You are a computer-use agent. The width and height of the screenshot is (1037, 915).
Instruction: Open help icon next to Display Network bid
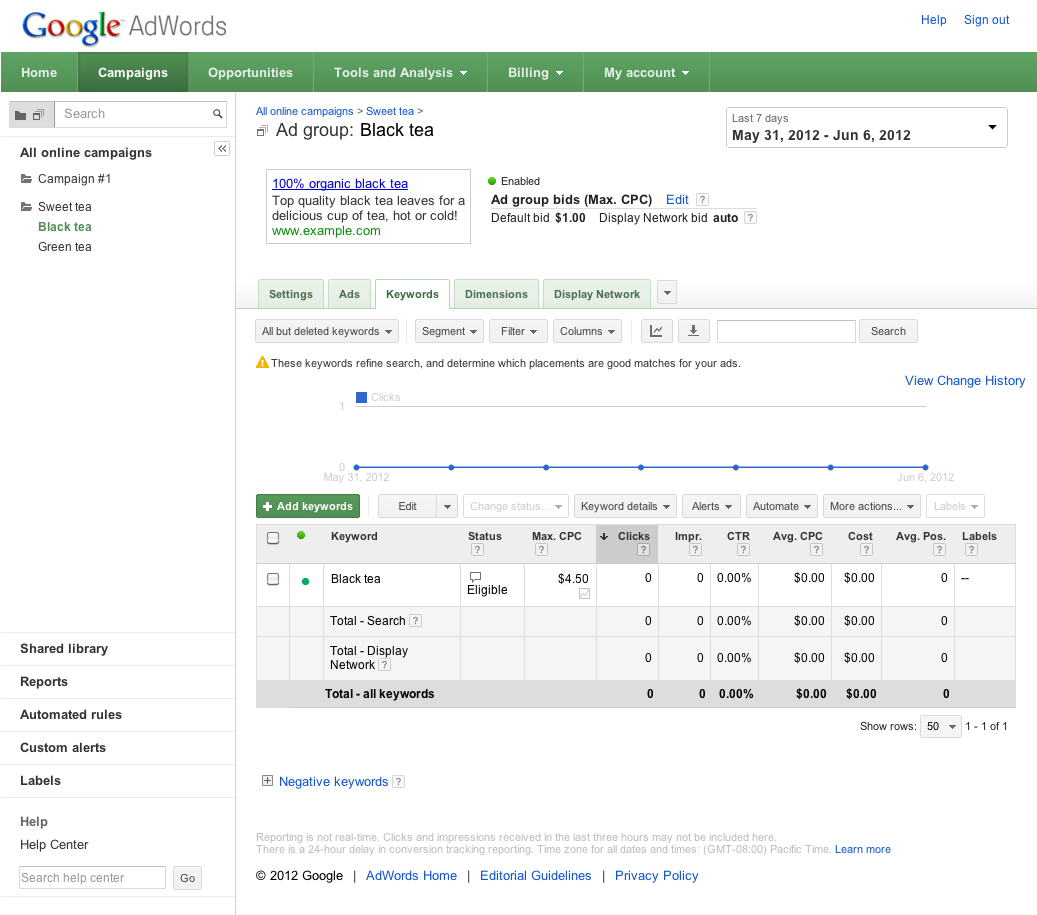point(750,218)
